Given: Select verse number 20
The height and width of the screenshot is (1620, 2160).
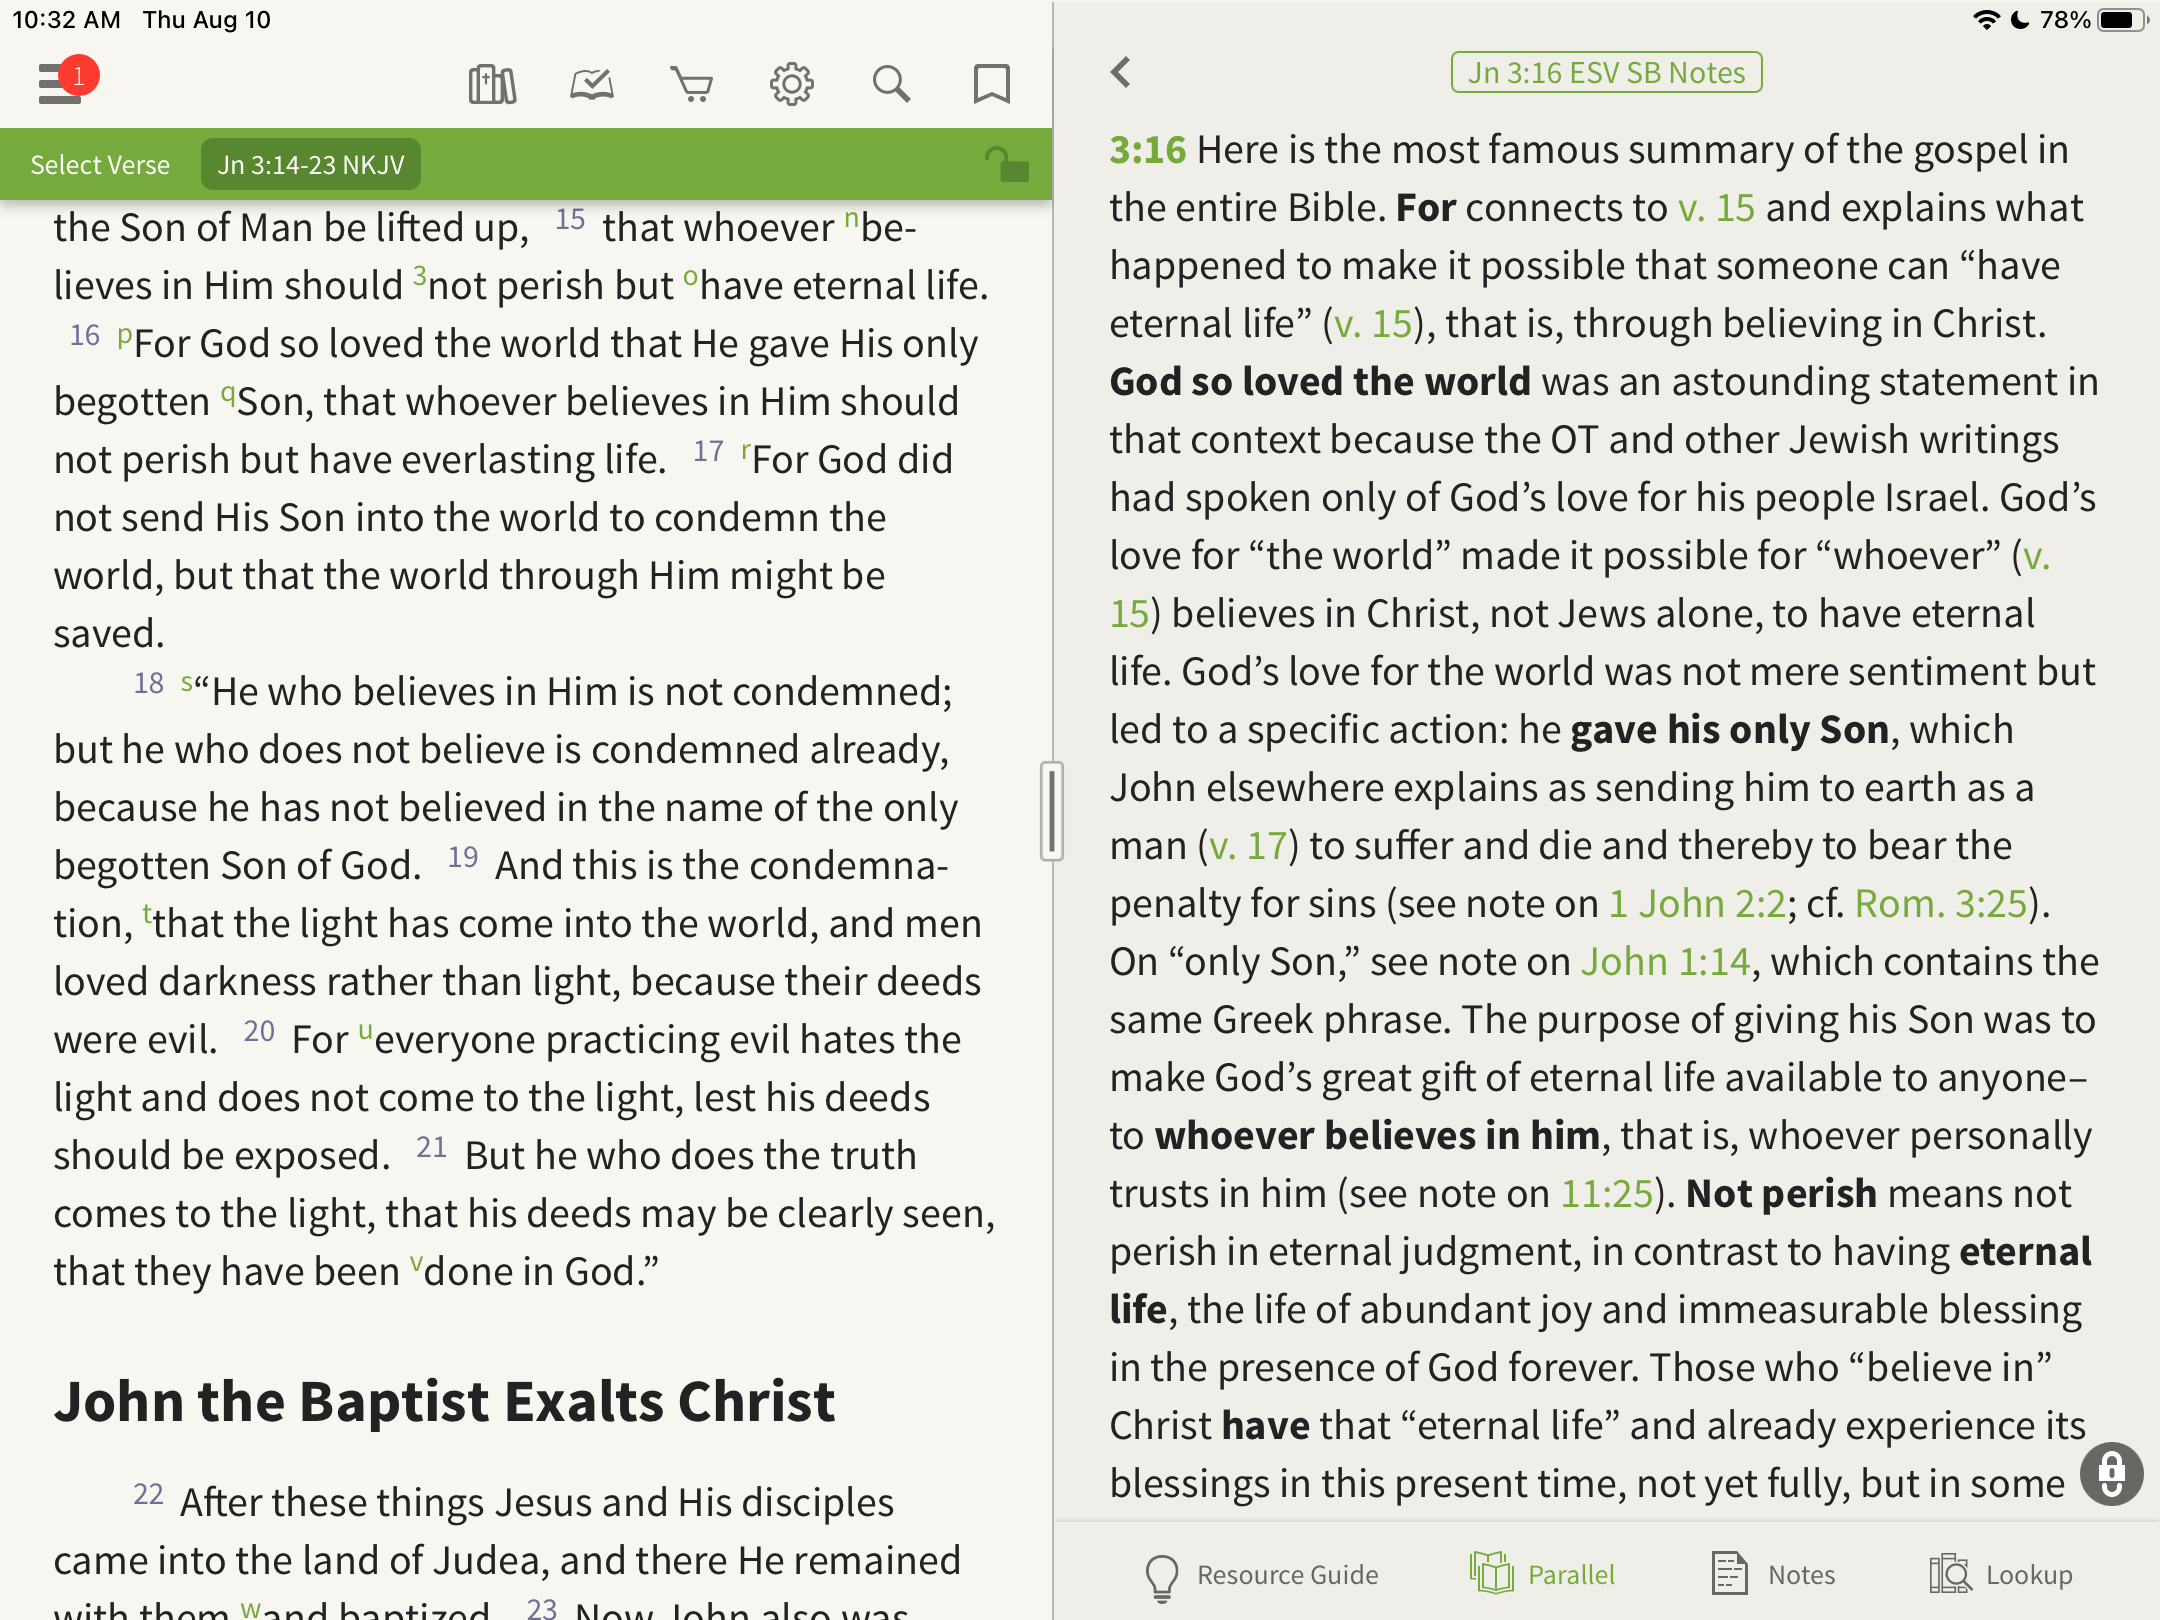Looking at the screenshot, I should [x=259, y=1031].
